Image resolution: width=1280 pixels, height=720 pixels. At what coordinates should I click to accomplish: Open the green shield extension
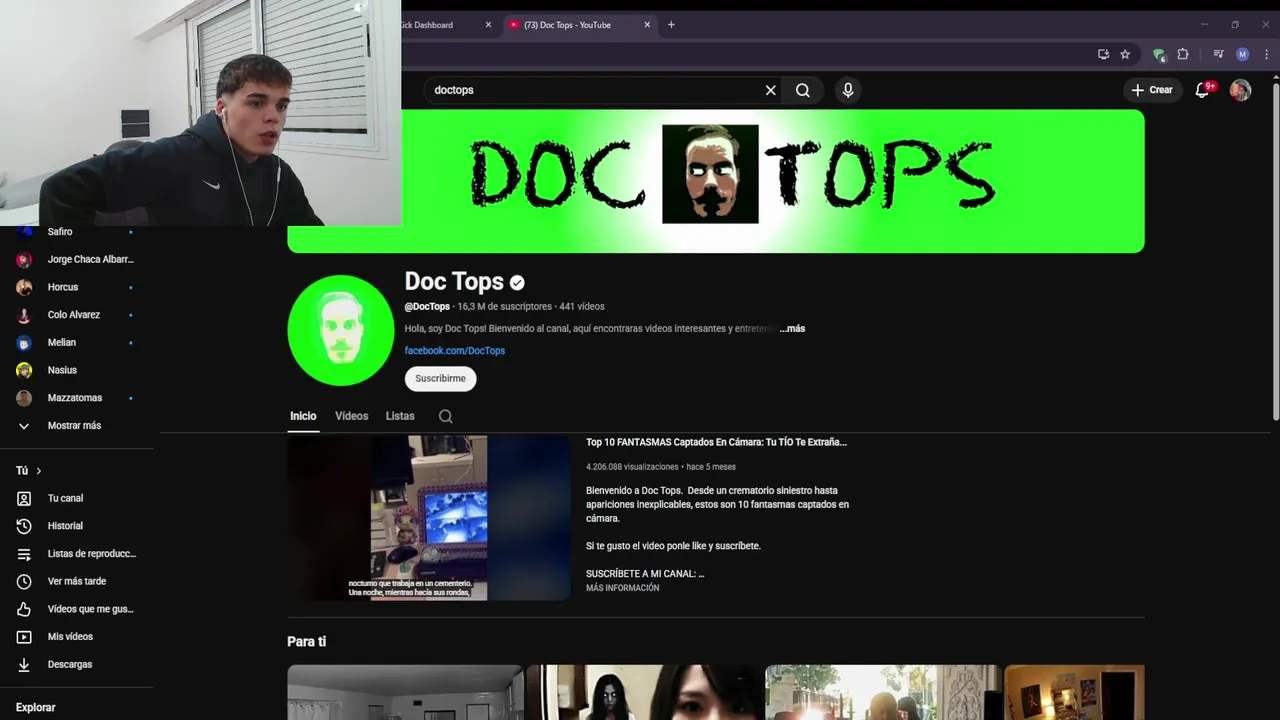(1159, 54)
